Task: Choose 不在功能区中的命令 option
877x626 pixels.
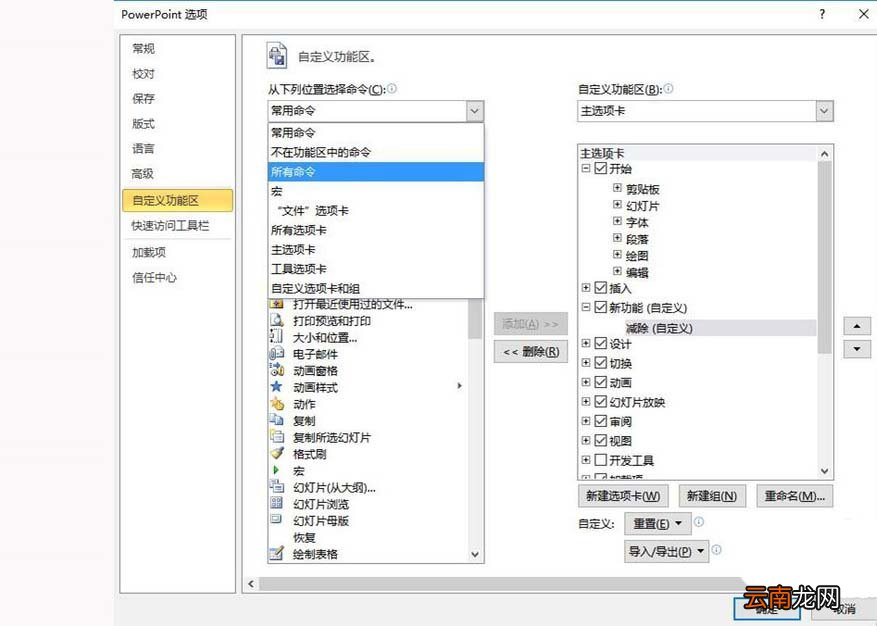Action: pyautogui.click(x=376, y=152)
